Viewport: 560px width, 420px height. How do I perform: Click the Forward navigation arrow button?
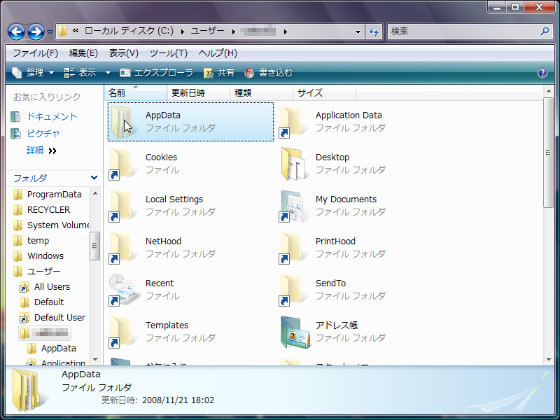click(x=36, y=32)
